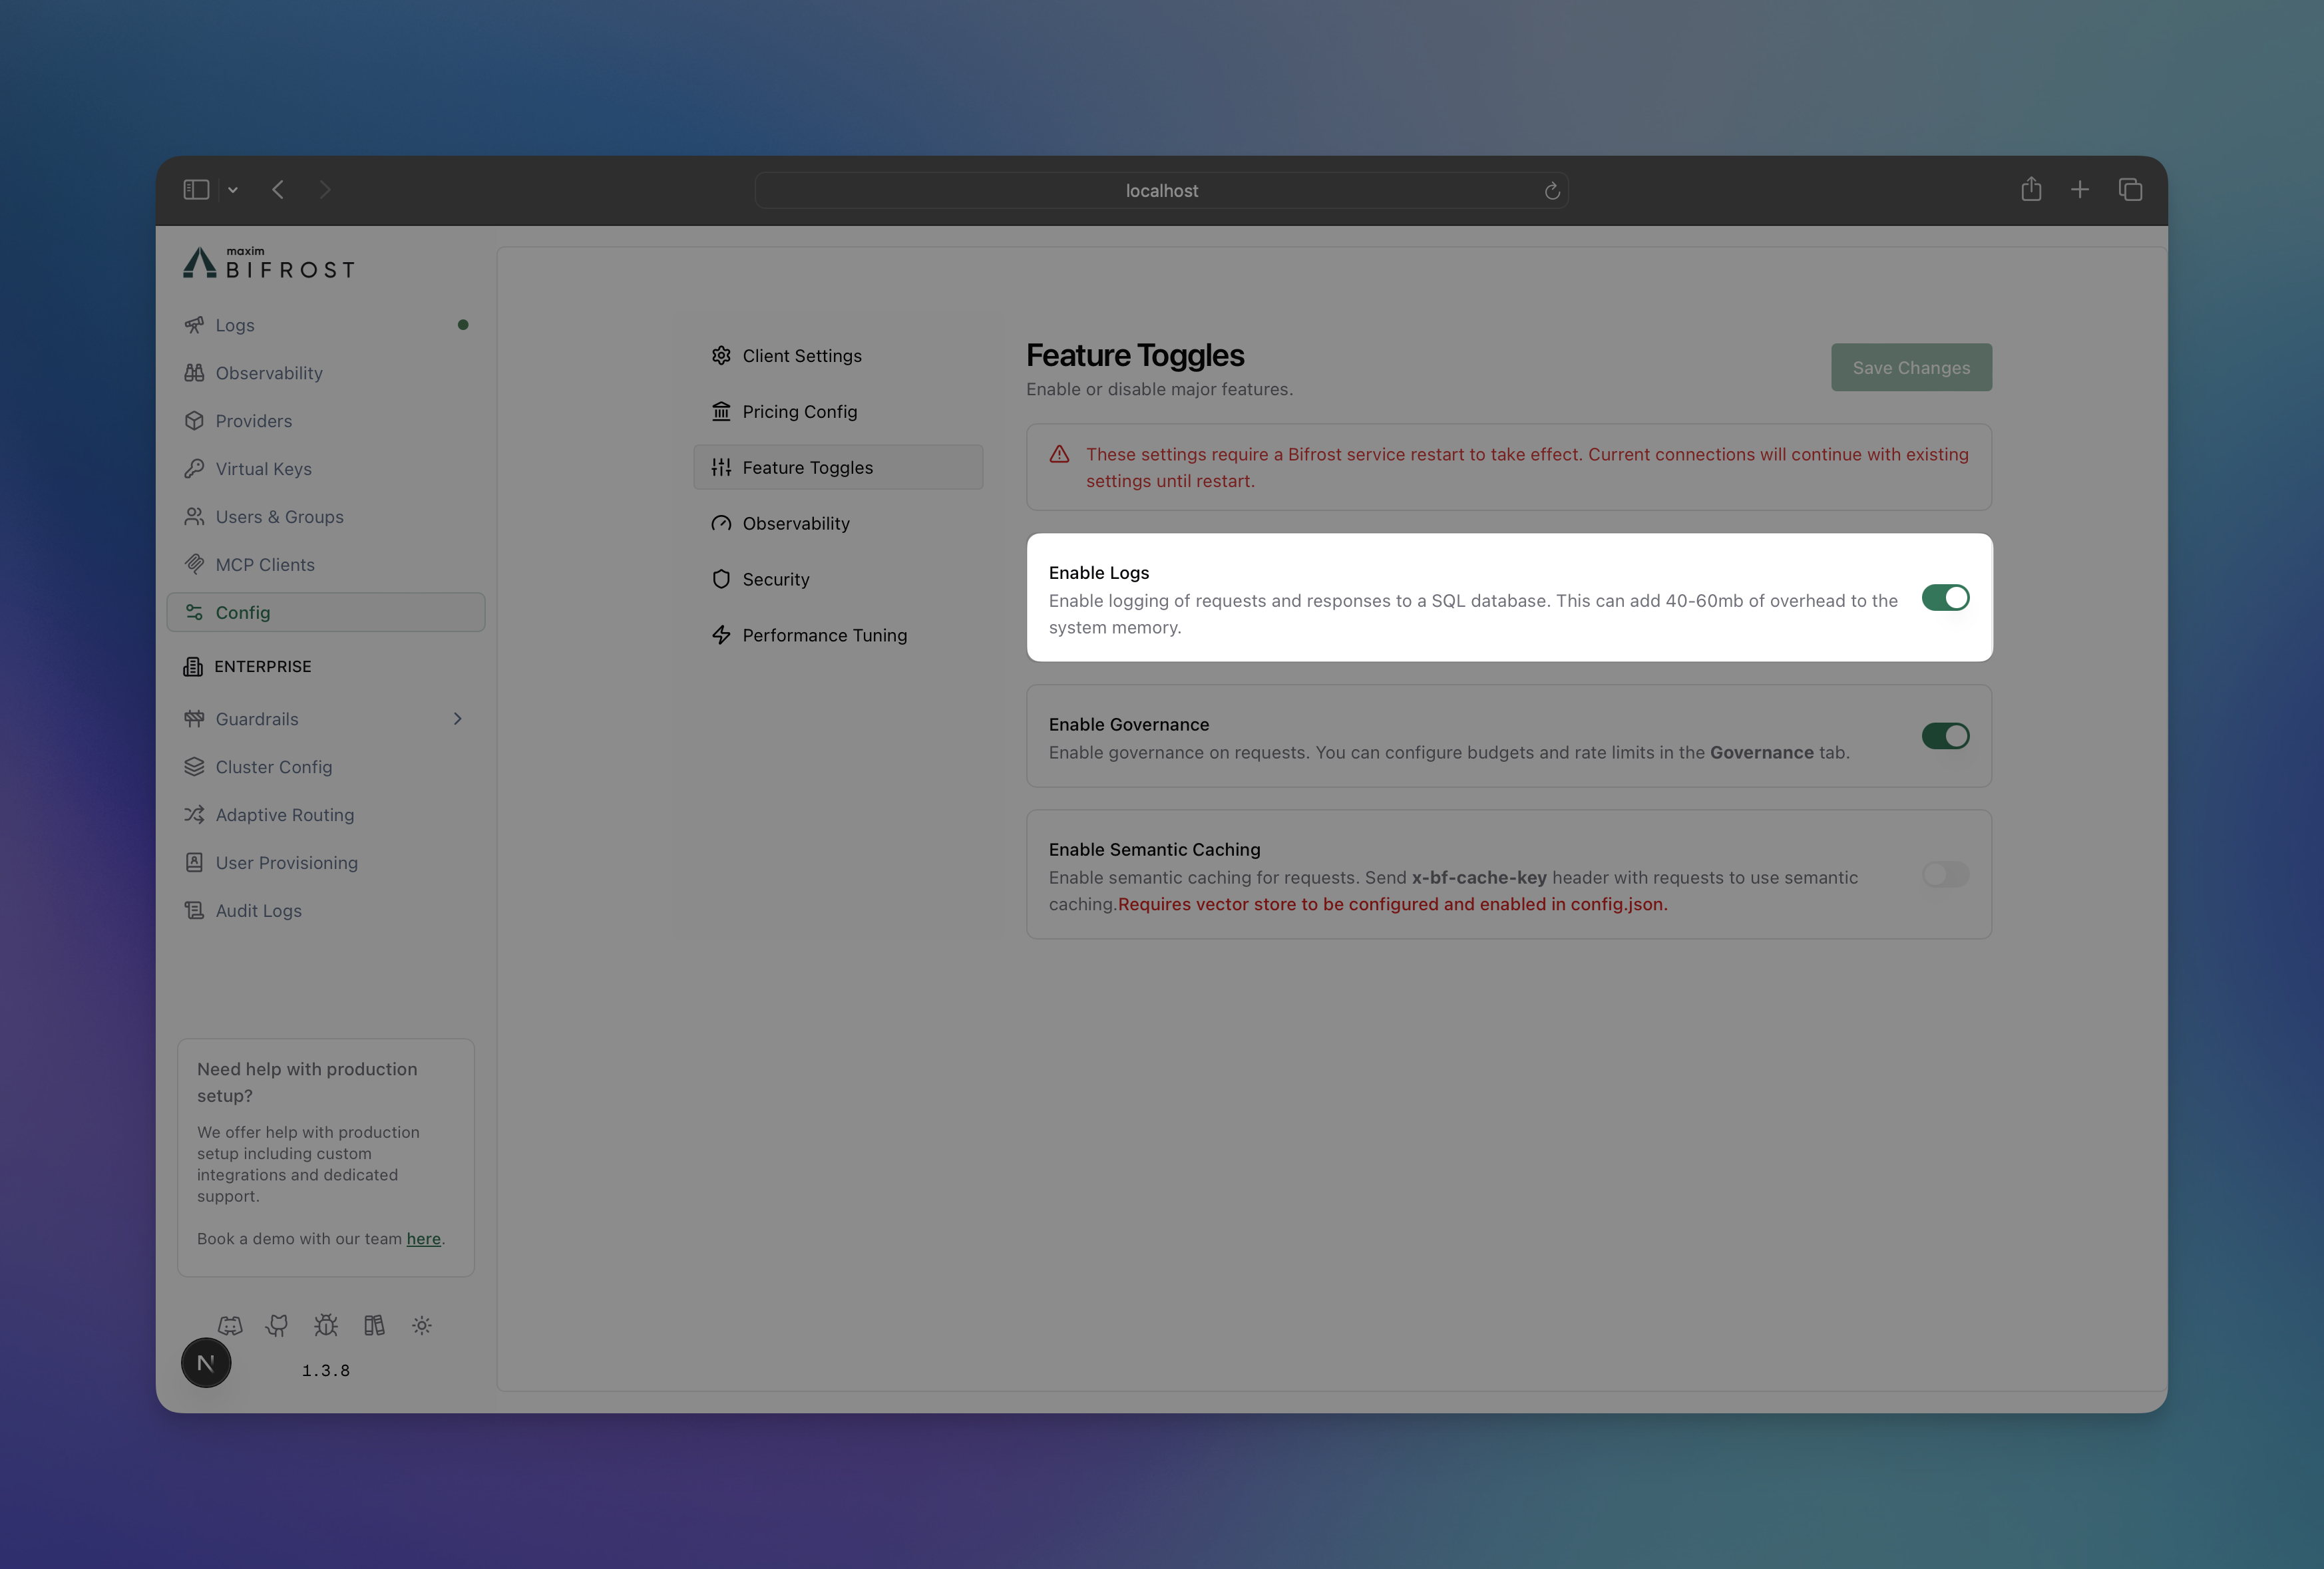Visit the GitHub repository icon
The height and width of the screenshot is (1569, 2324).
point(277,1326)
